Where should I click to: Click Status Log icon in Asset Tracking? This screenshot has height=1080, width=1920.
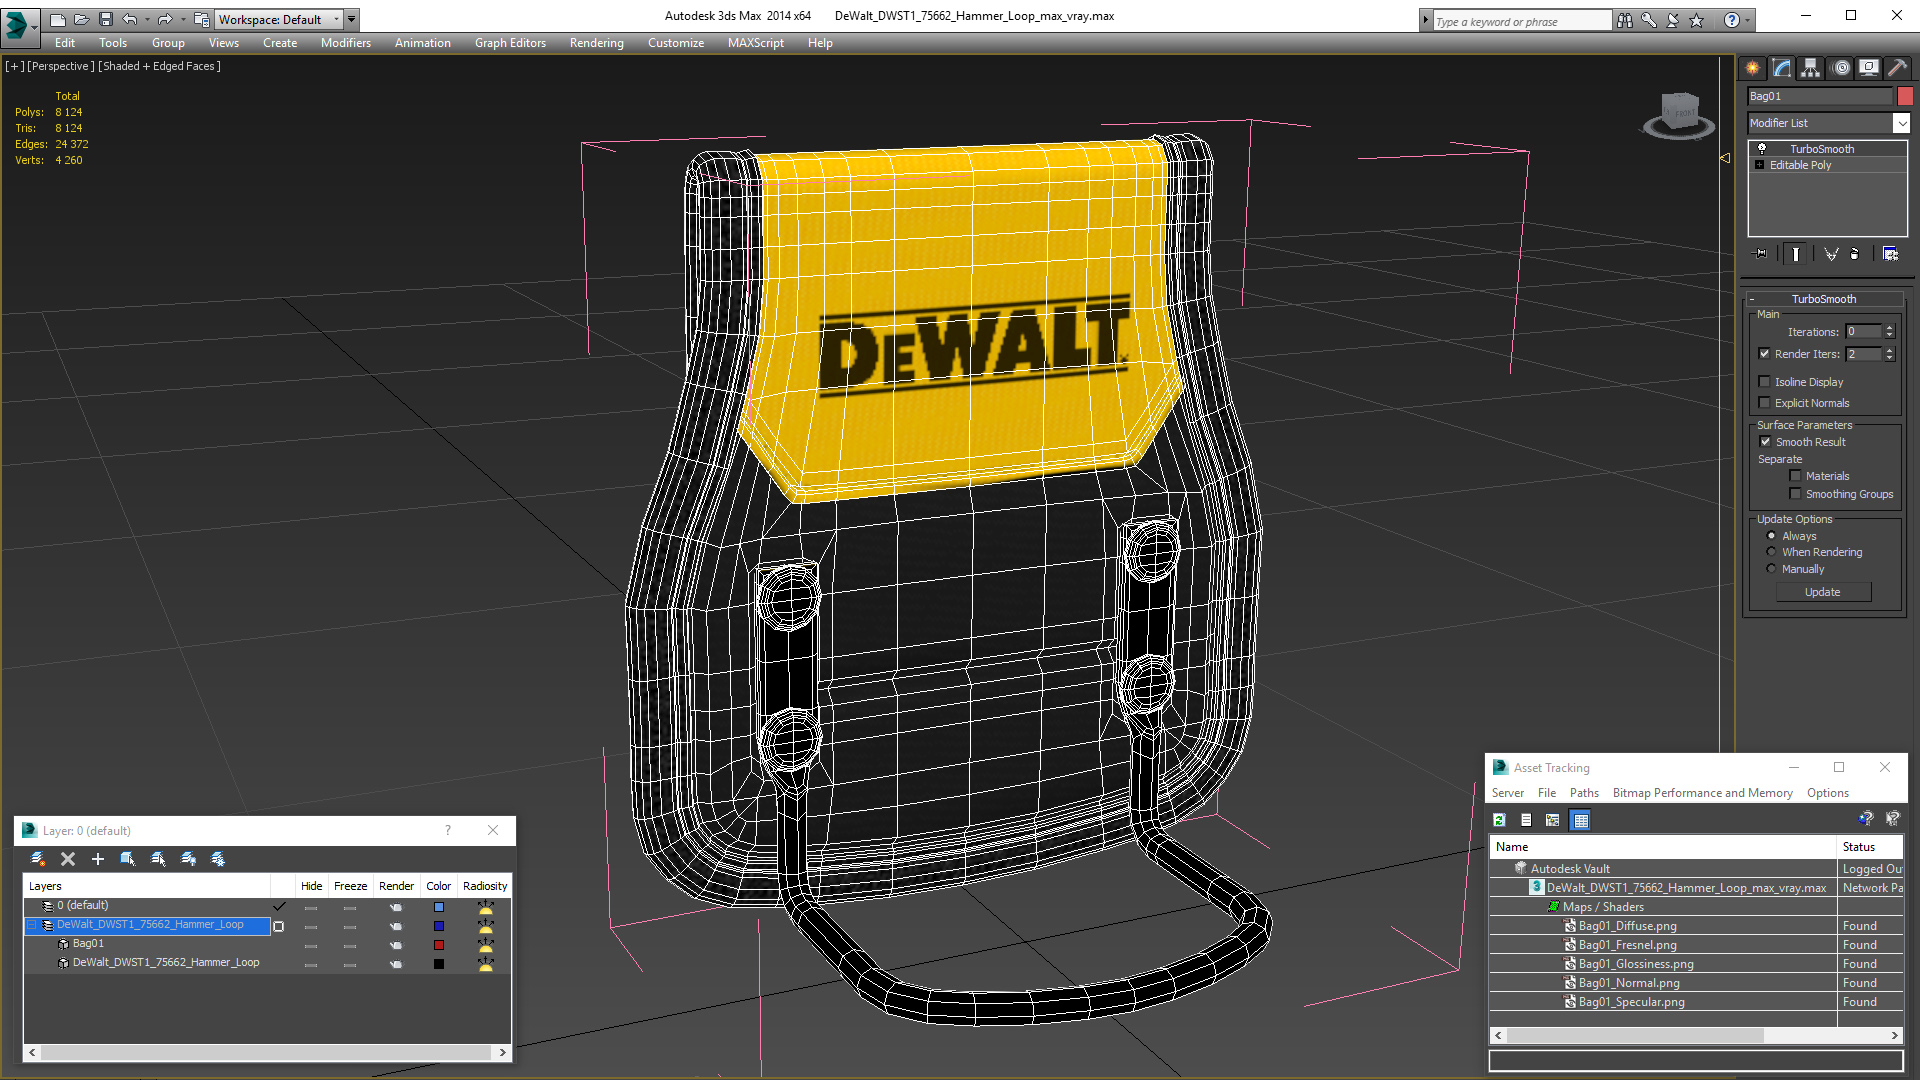(x=1526, y=820)
